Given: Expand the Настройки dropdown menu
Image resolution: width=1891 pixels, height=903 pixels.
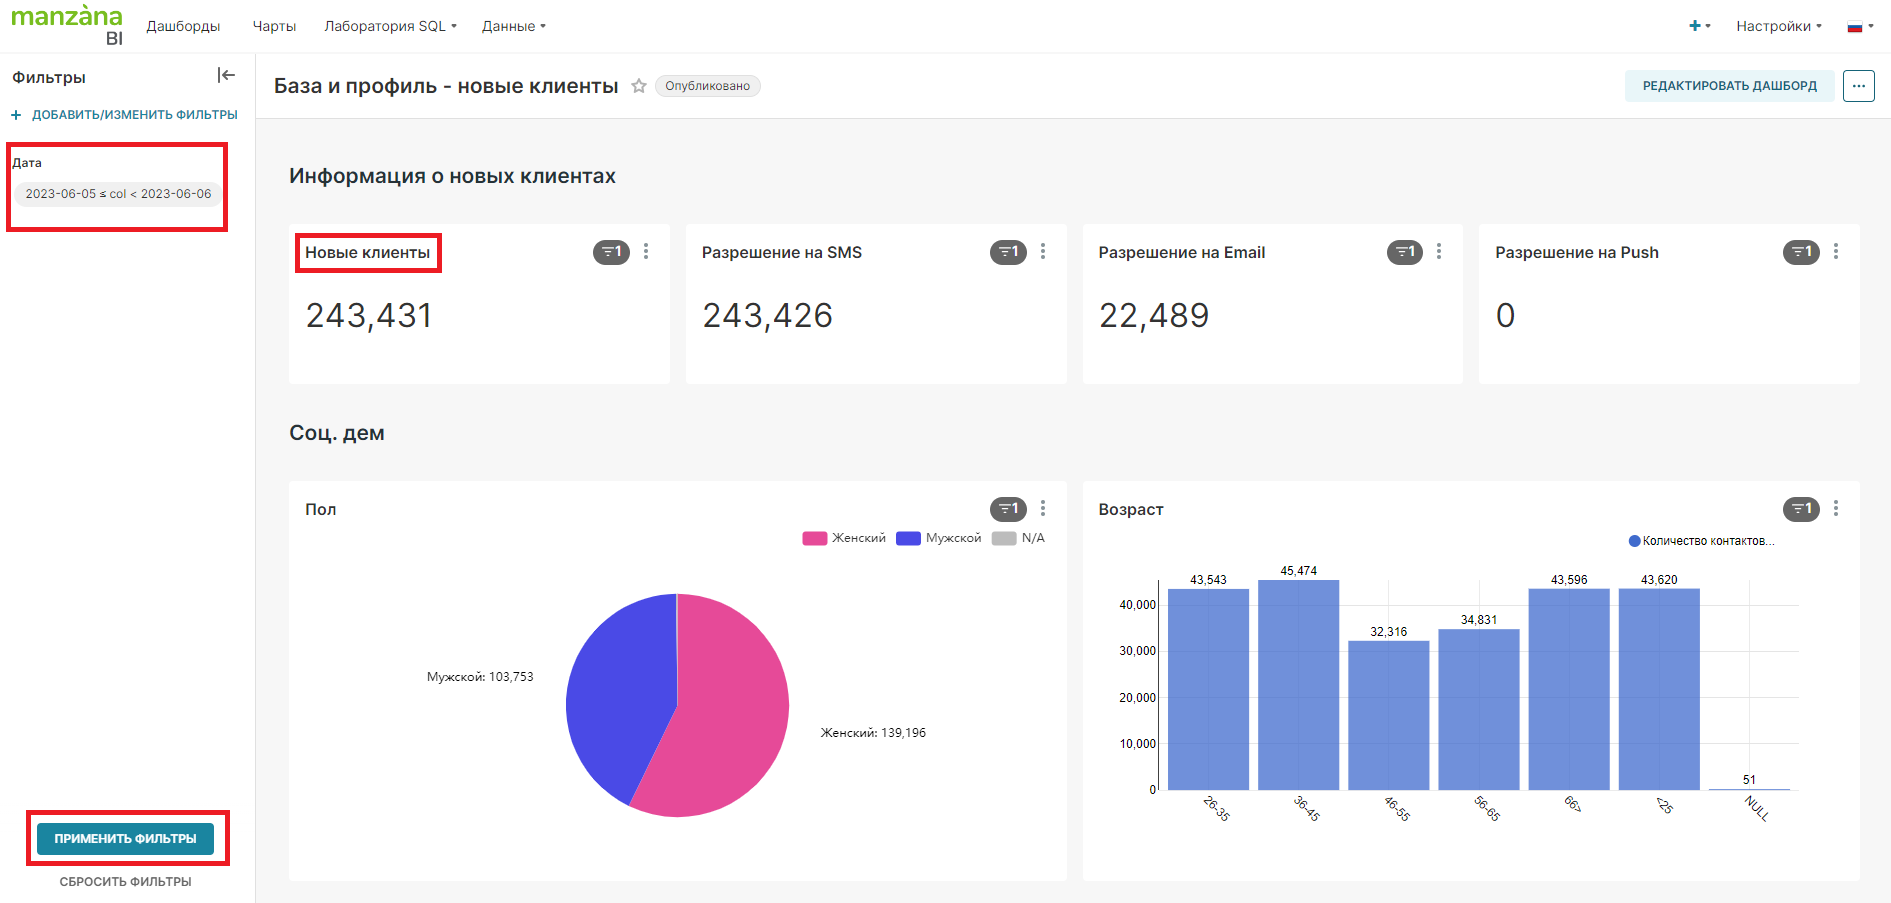Looking at the screenshot, I should [1778, 26].
